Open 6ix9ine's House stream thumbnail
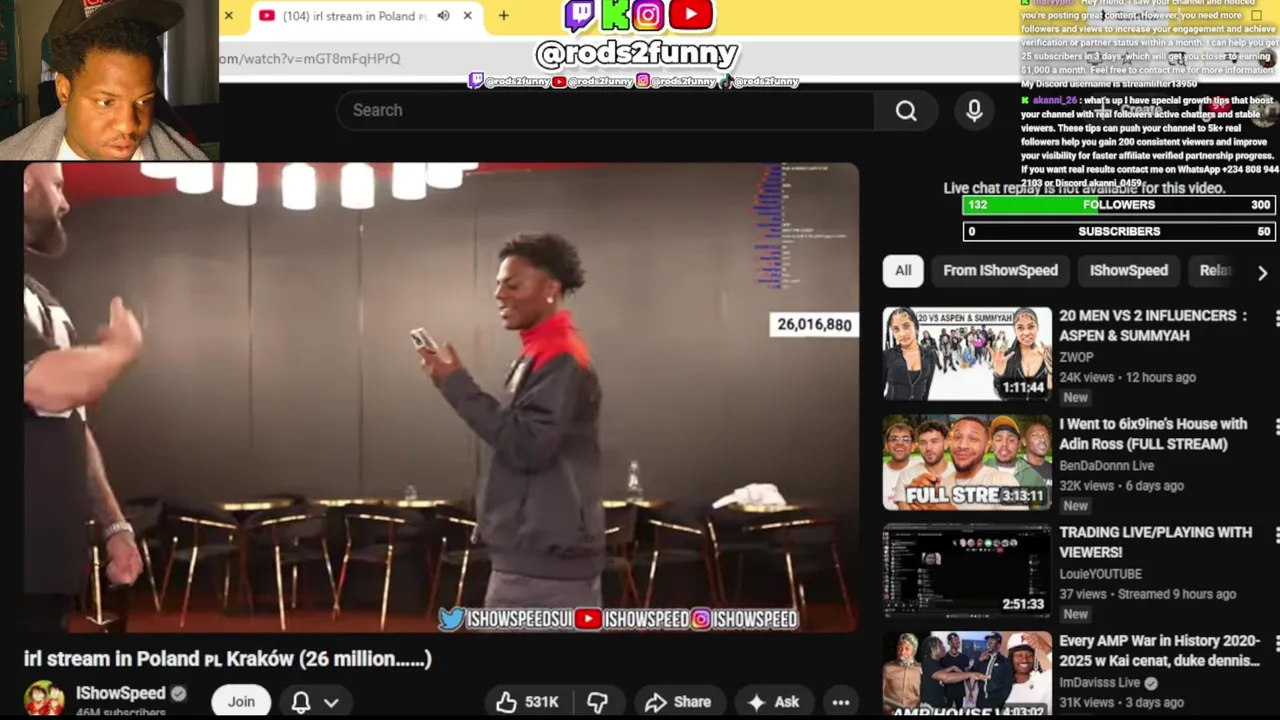The width and height of the screenshot is (1280, 720). click(x=967, y=462)
